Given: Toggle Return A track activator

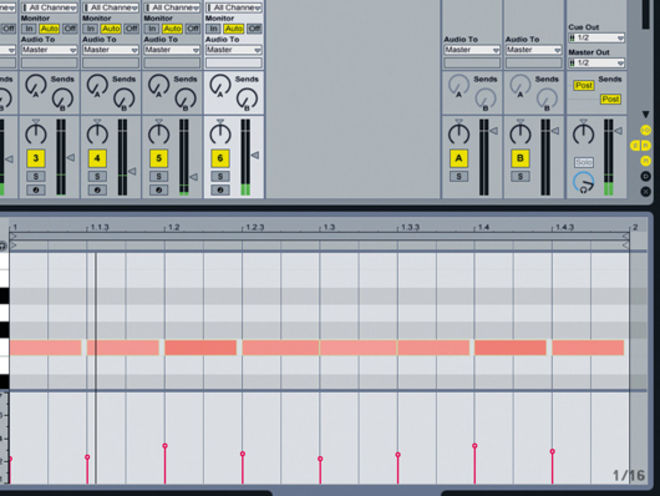Looking at the screenshot, I should pyautogui.click(x=459, y=158).
